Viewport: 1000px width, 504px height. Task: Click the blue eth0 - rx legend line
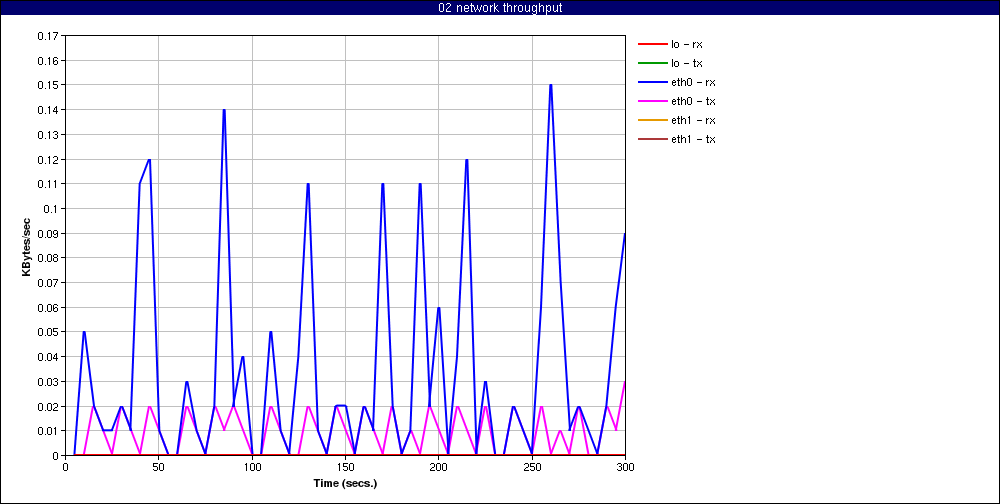coord(651,82)
